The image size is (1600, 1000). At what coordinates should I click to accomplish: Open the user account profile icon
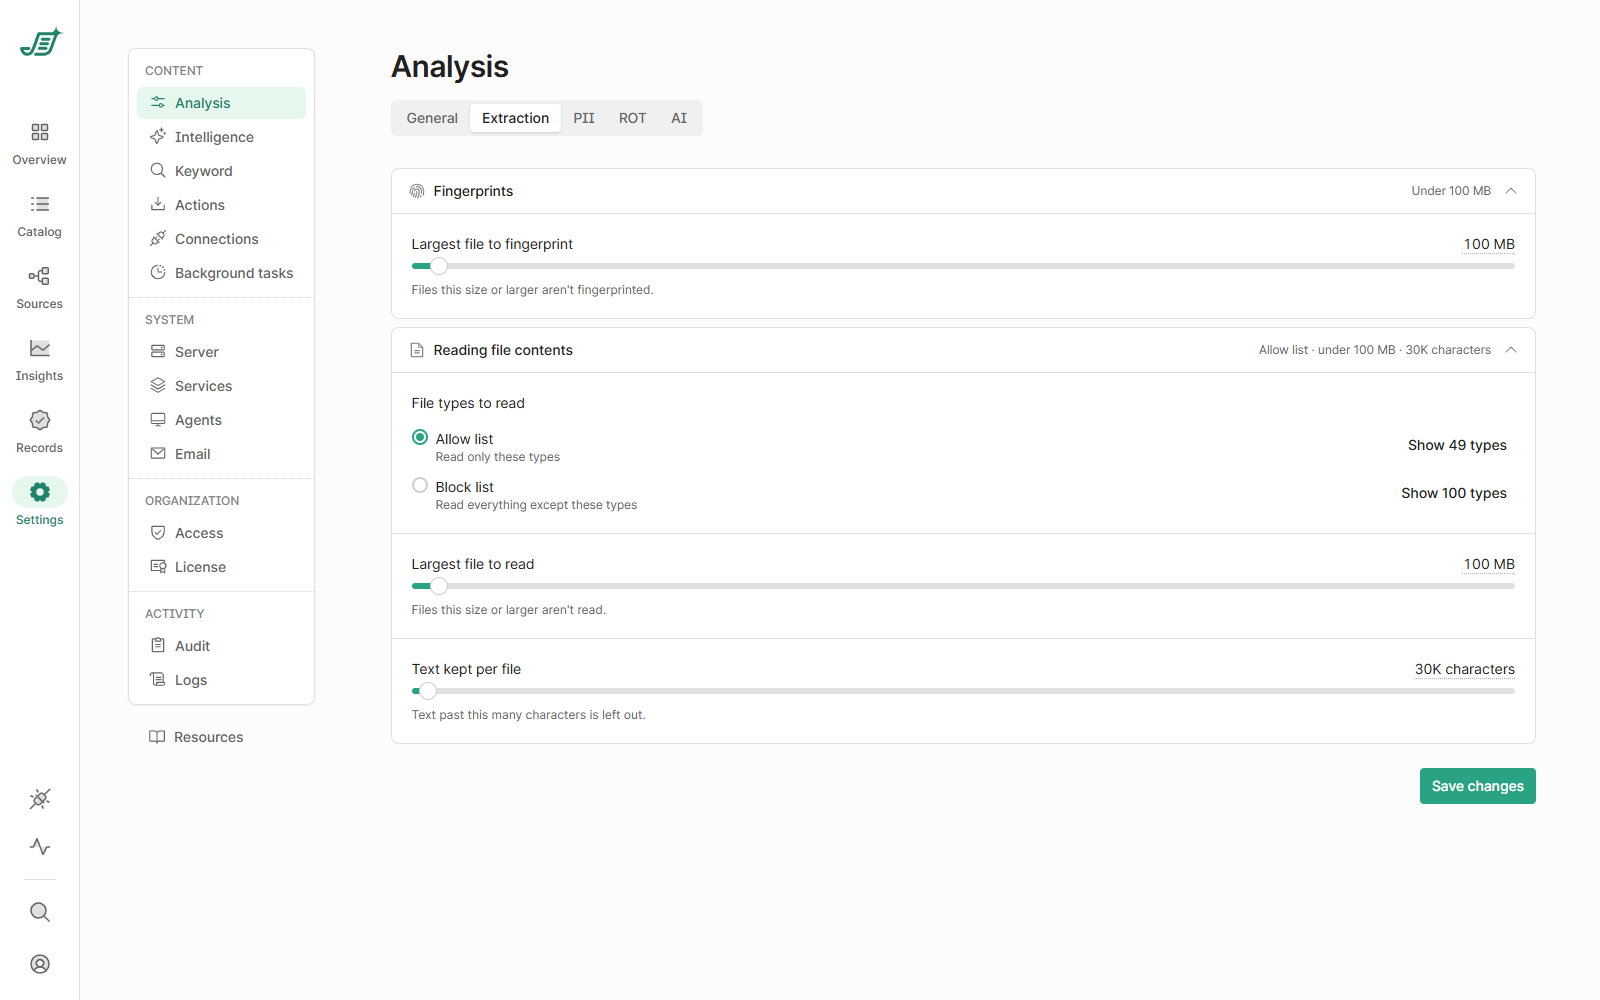pos(40,964)
